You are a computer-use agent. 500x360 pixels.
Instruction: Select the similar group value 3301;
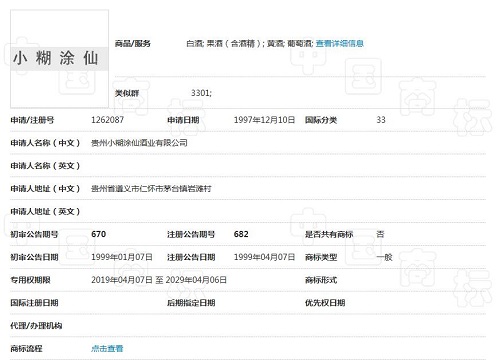tap(201, 93)
